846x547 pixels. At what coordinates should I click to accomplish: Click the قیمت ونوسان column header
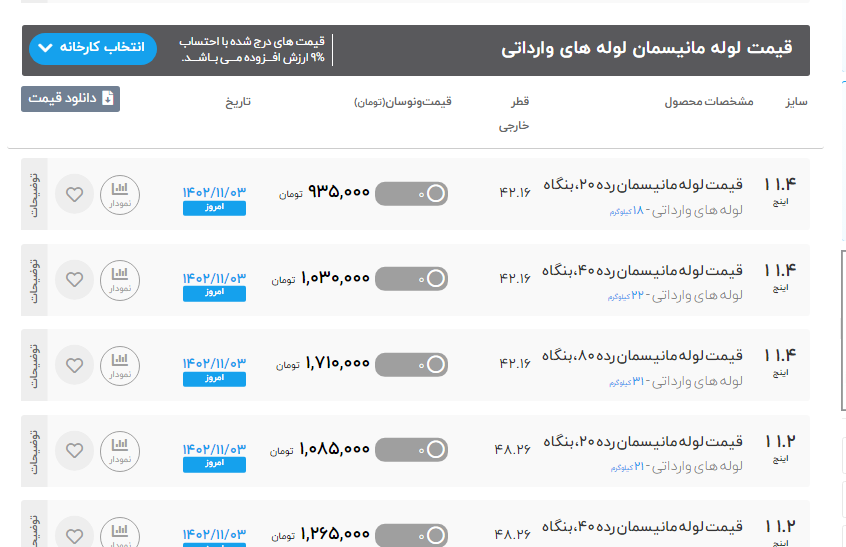coord(403,102)
